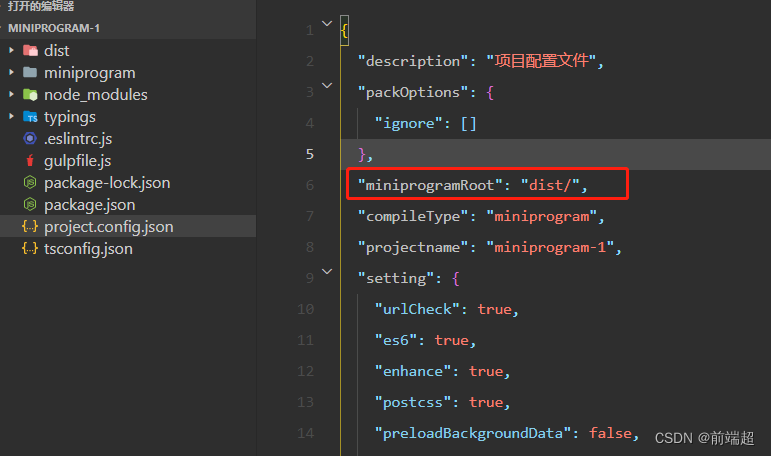Open gulpfile.js in the editor

77,161
